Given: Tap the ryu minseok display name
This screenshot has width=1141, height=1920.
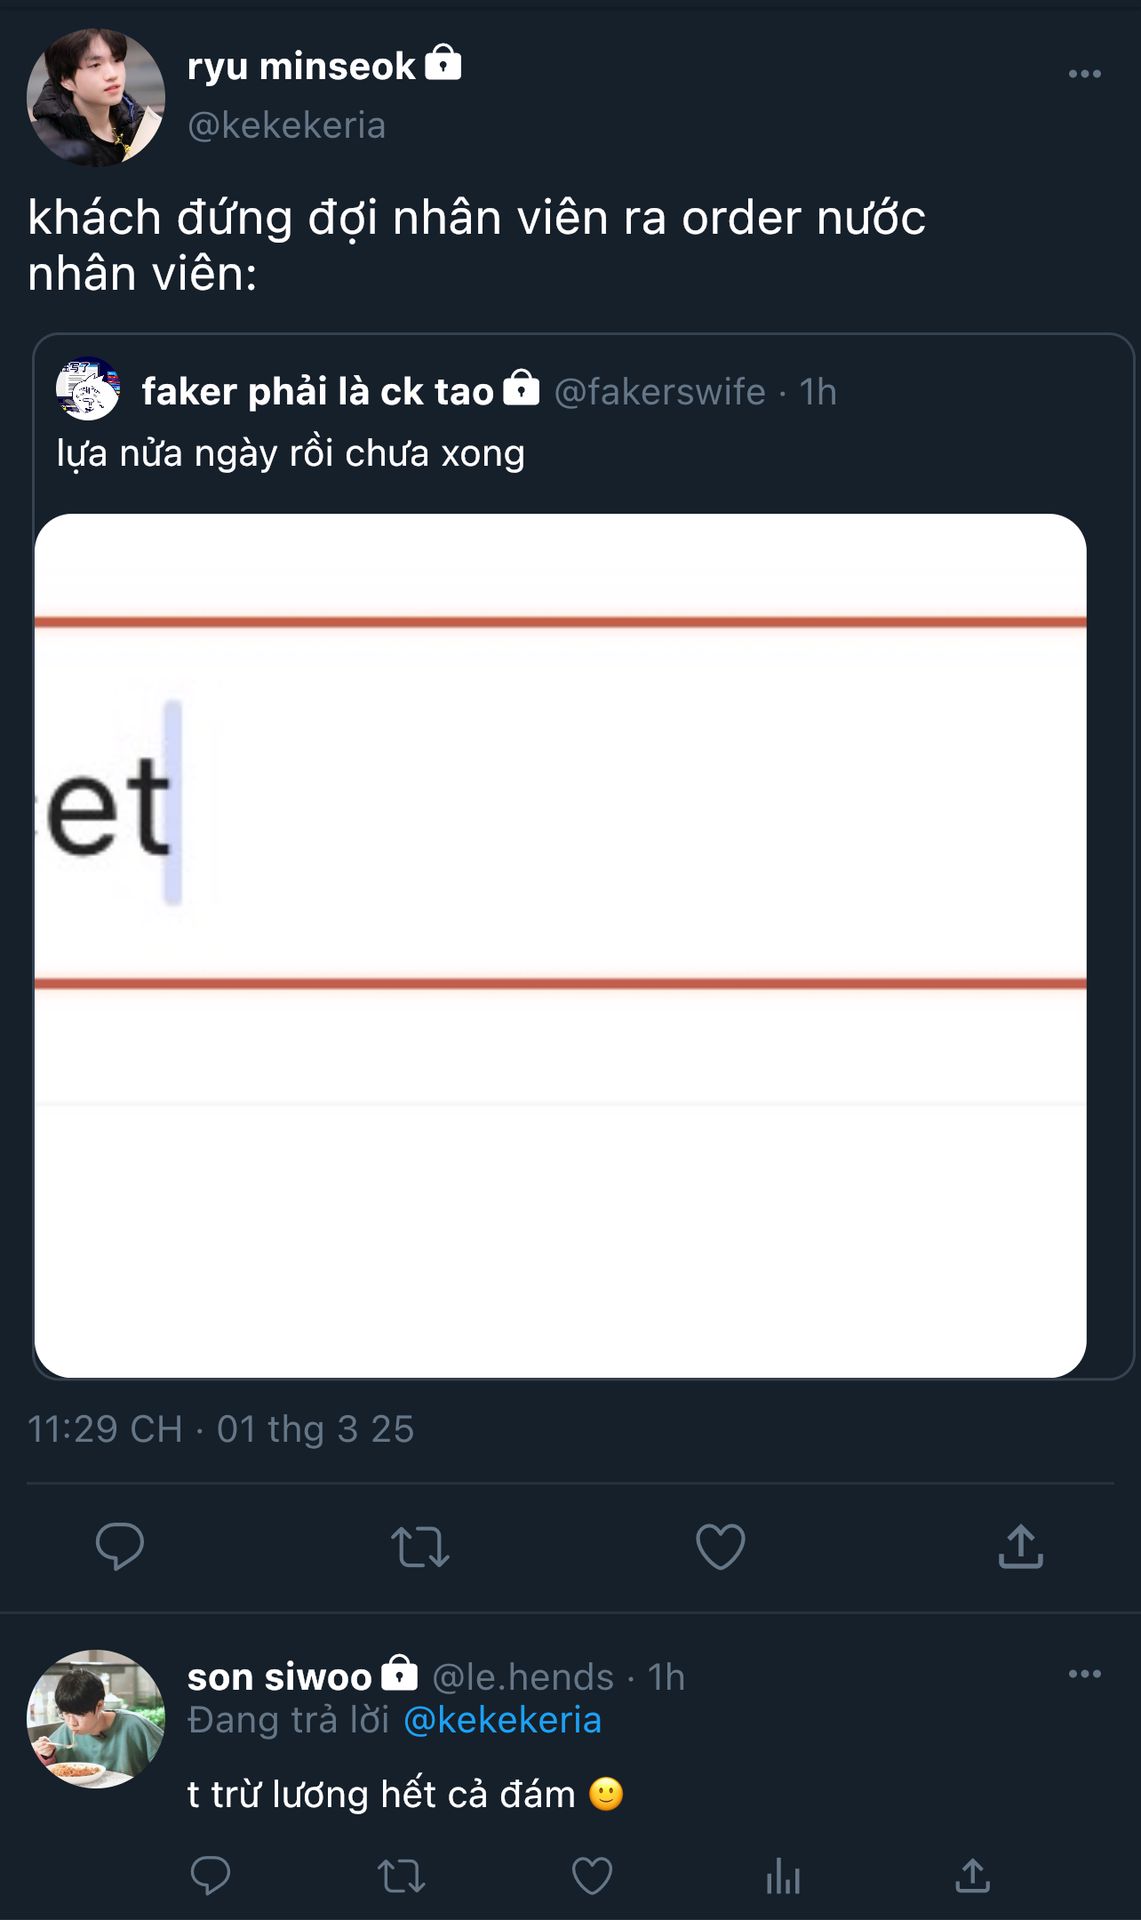Looking at the screenshot, I should (x=300, y=66).
